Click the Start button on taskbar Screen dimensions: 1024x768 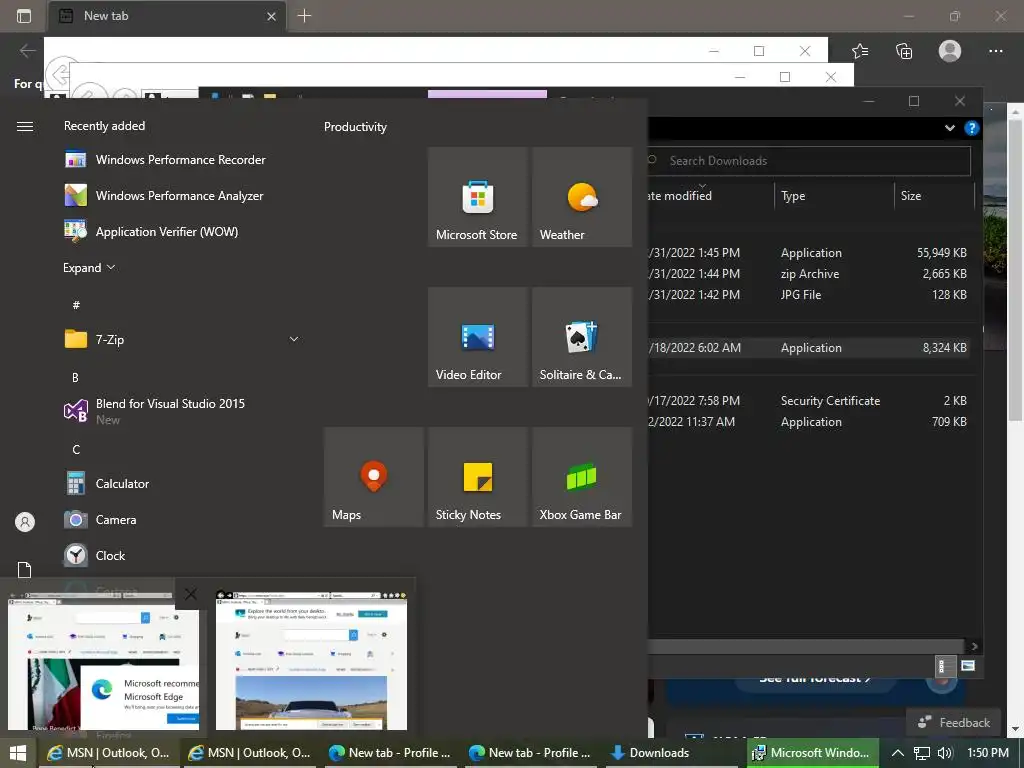(18, 753)
